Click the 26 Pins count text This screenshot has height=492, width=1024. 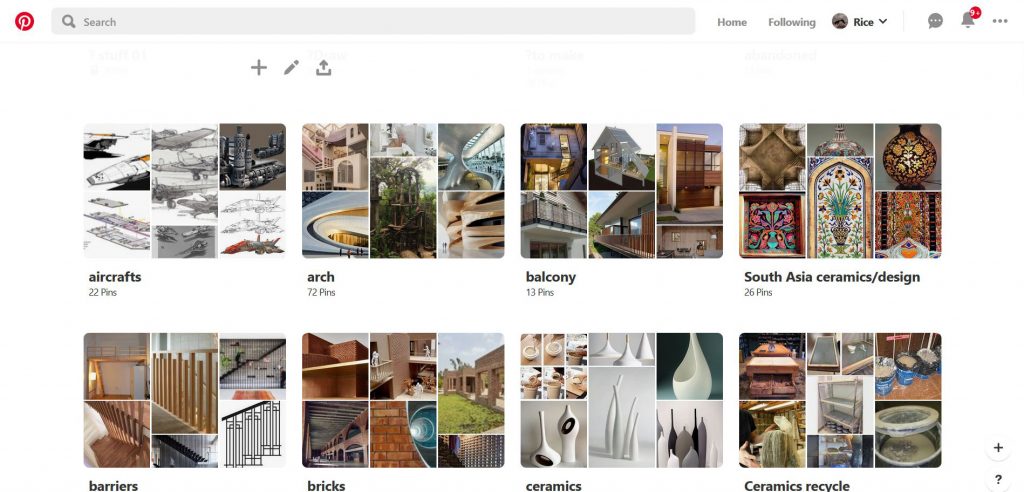tap(758, 293)
